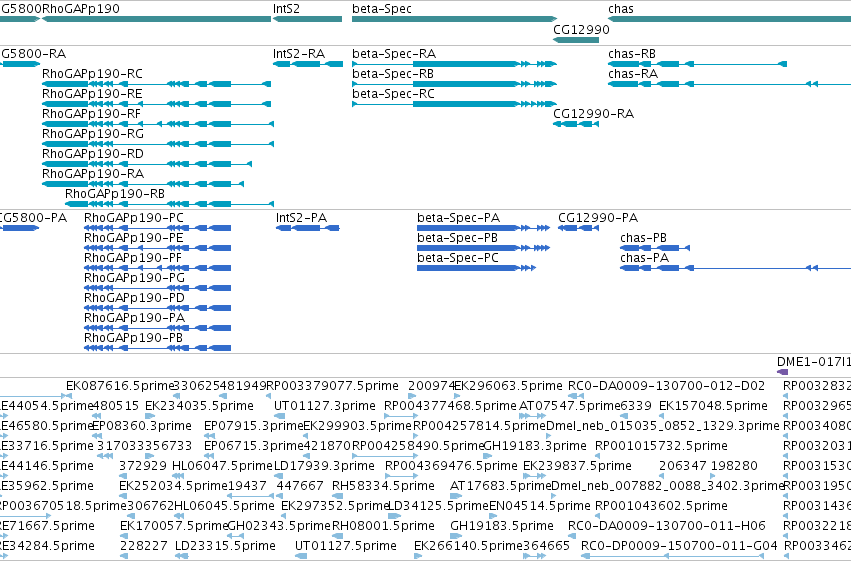Click the beta-Spec-RA transcript label

[393, 54]
